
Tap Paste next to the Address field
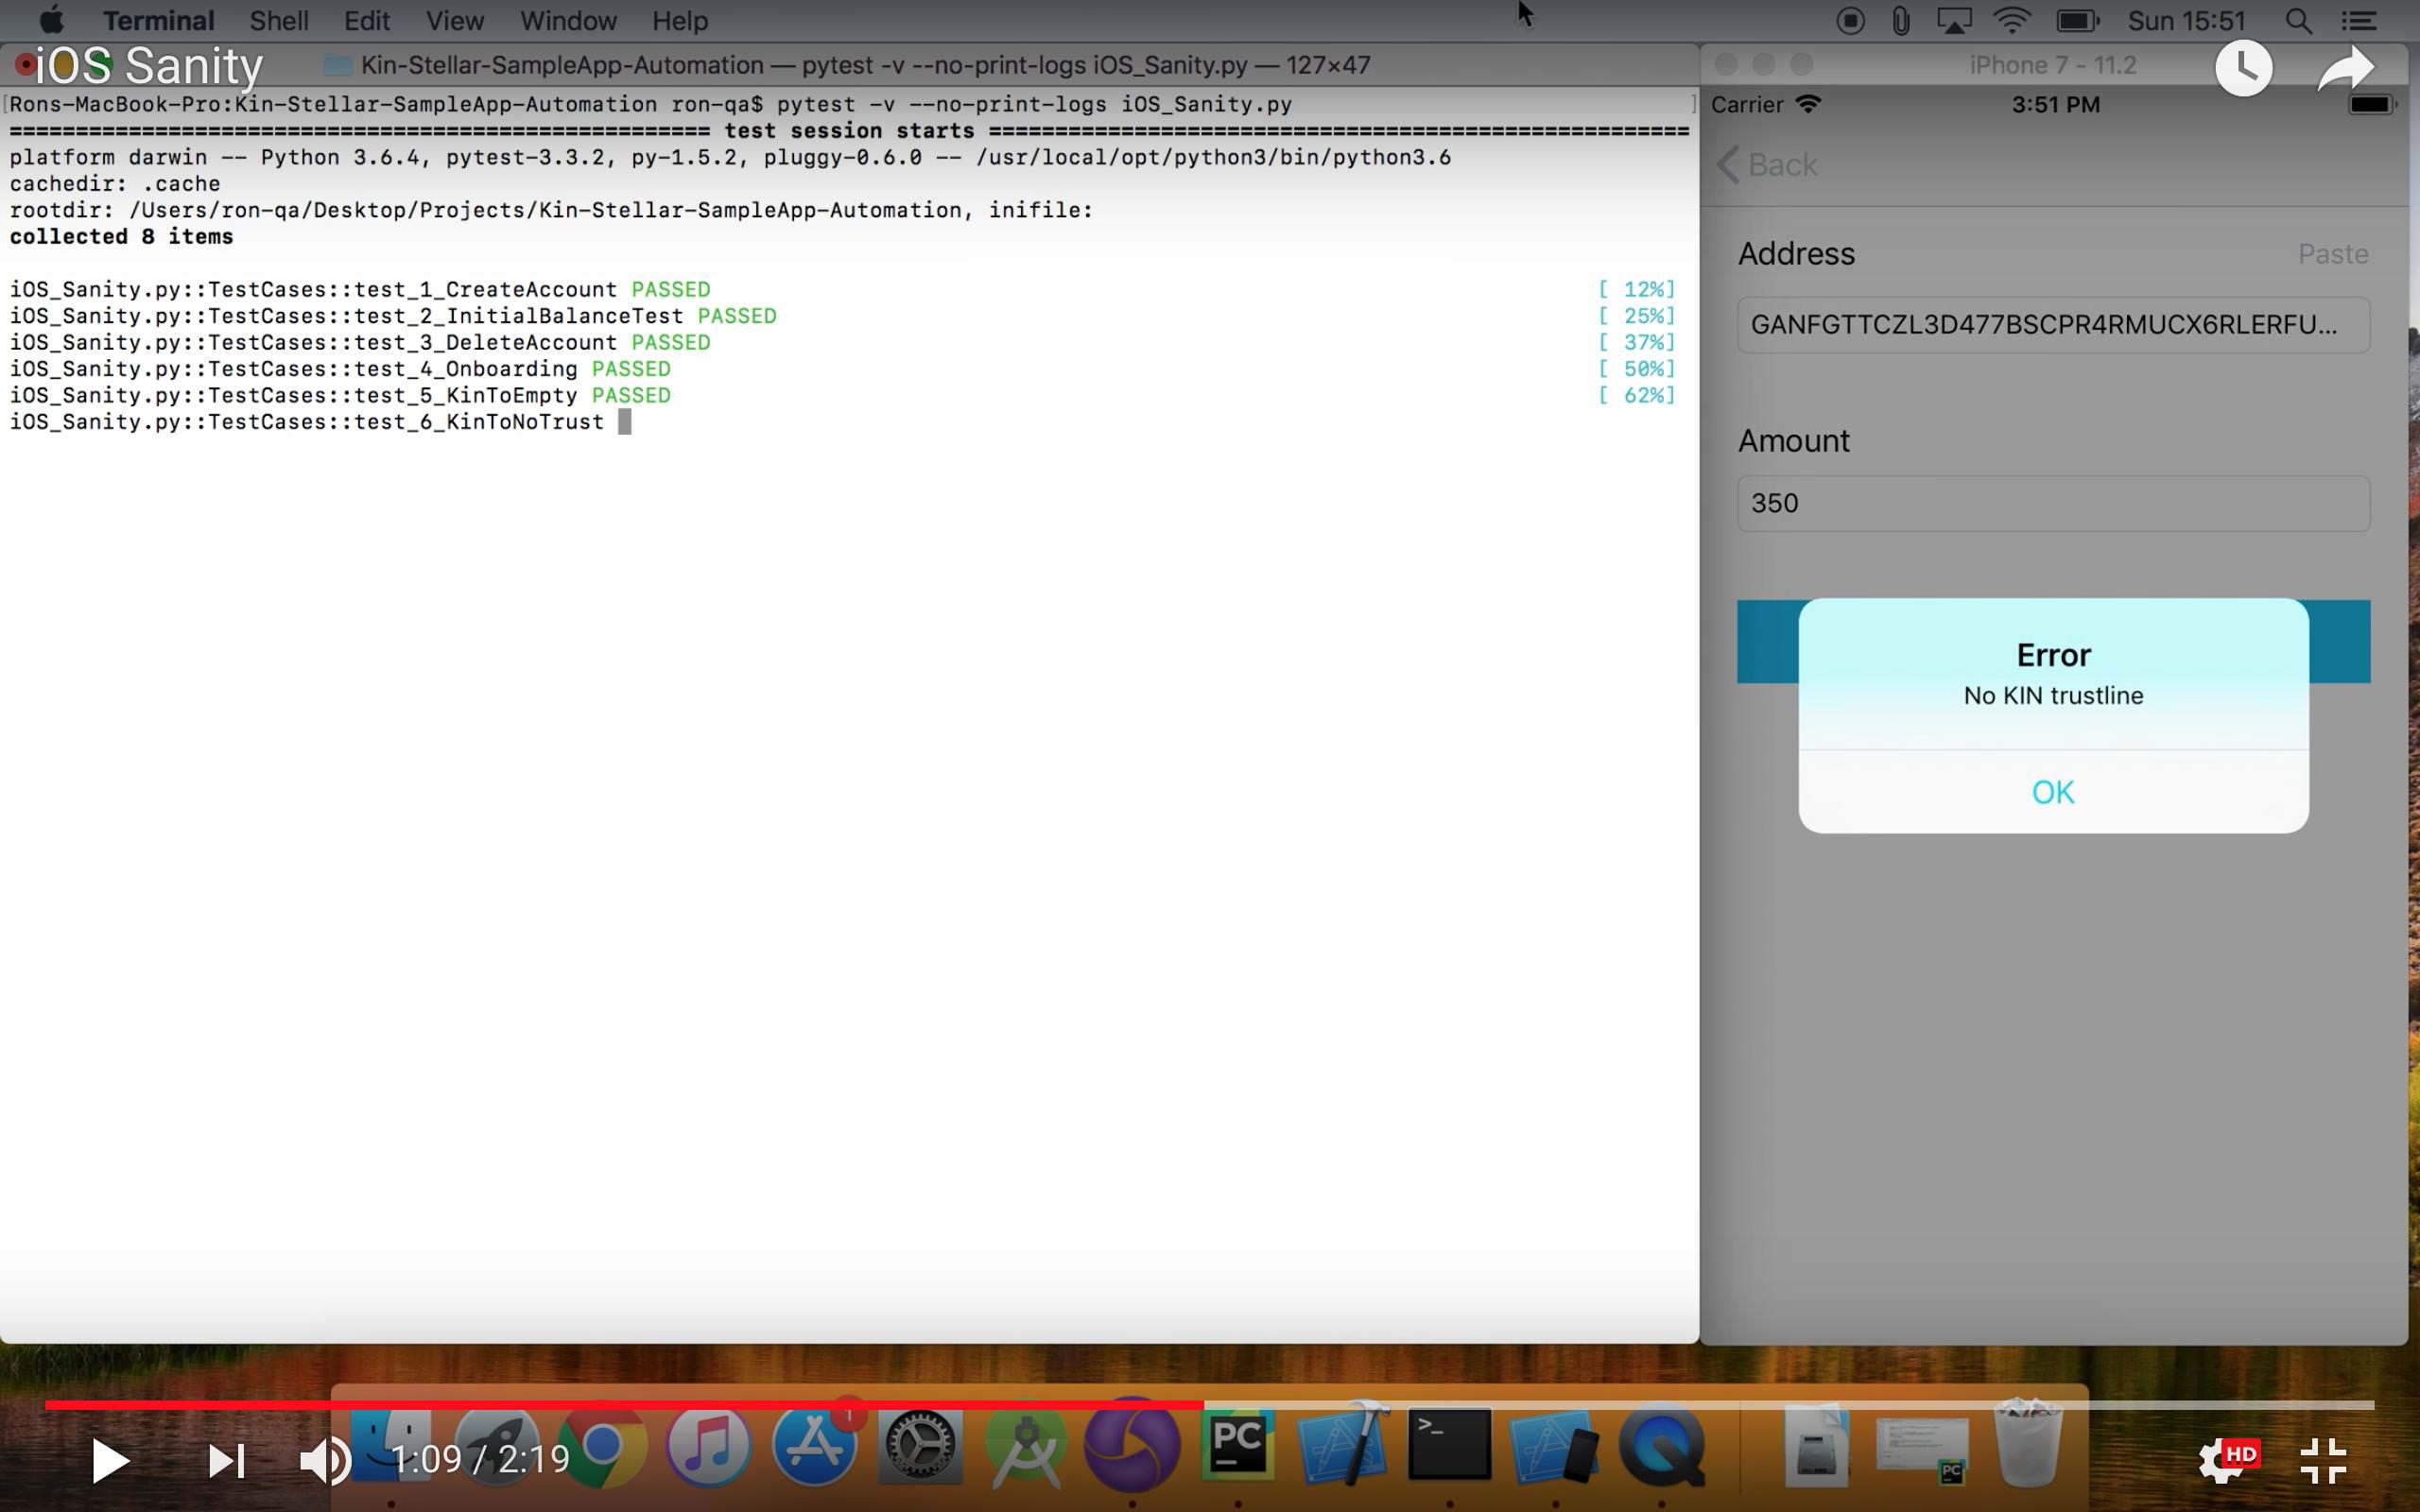pyautogui.click(x=2333, y=254)
